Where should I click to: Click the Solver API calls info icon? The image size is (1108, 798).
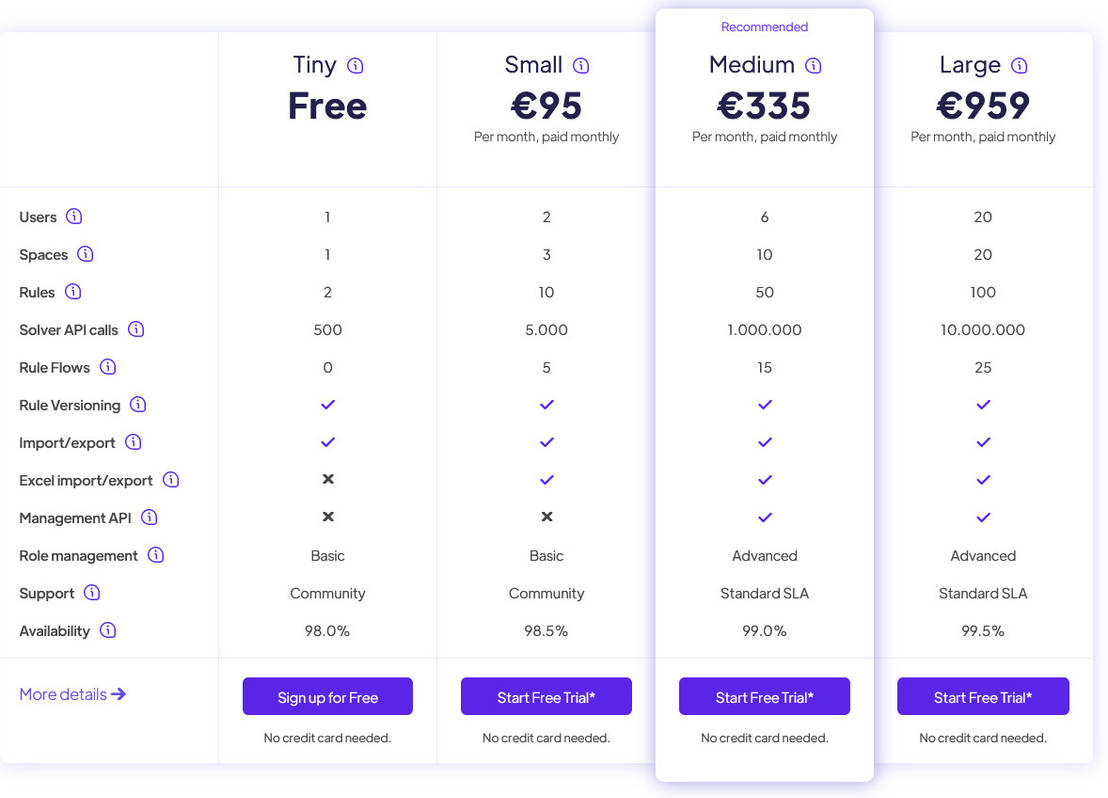tap(136, 329)
